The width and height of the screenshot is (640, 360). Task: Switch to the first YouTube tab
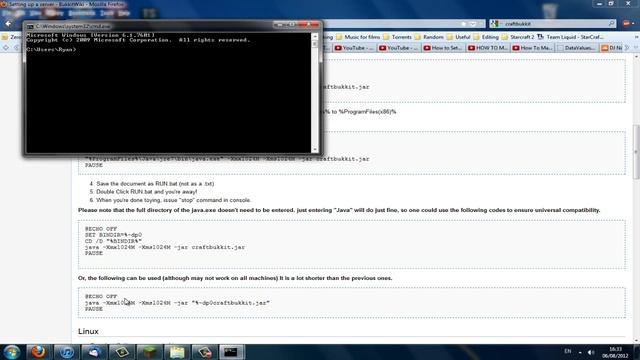(x=354, y=48)
